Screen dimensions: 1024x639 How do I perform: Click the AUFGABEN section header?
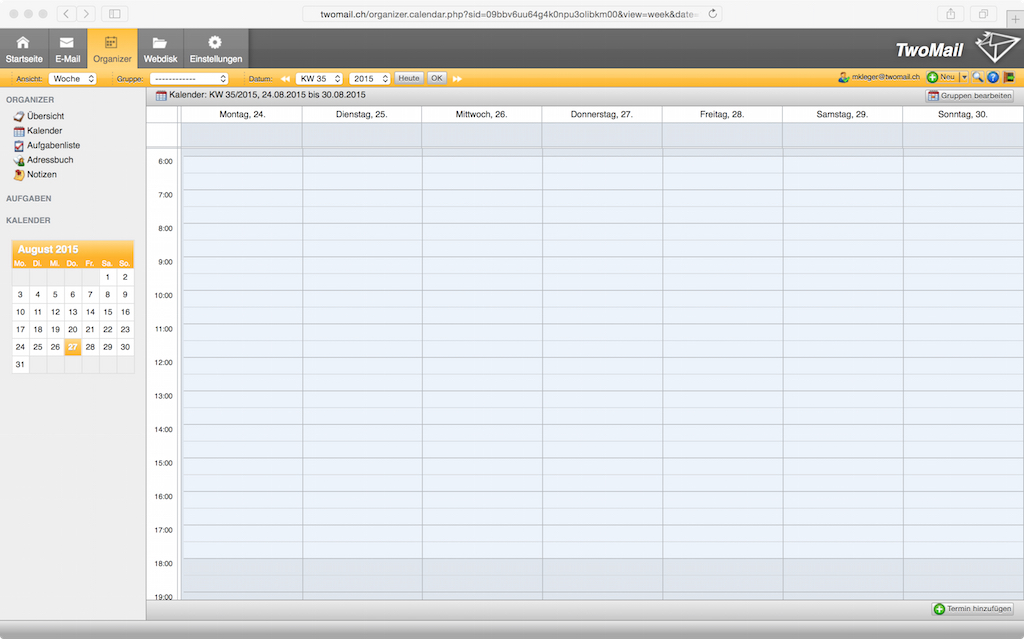point(29,198)
